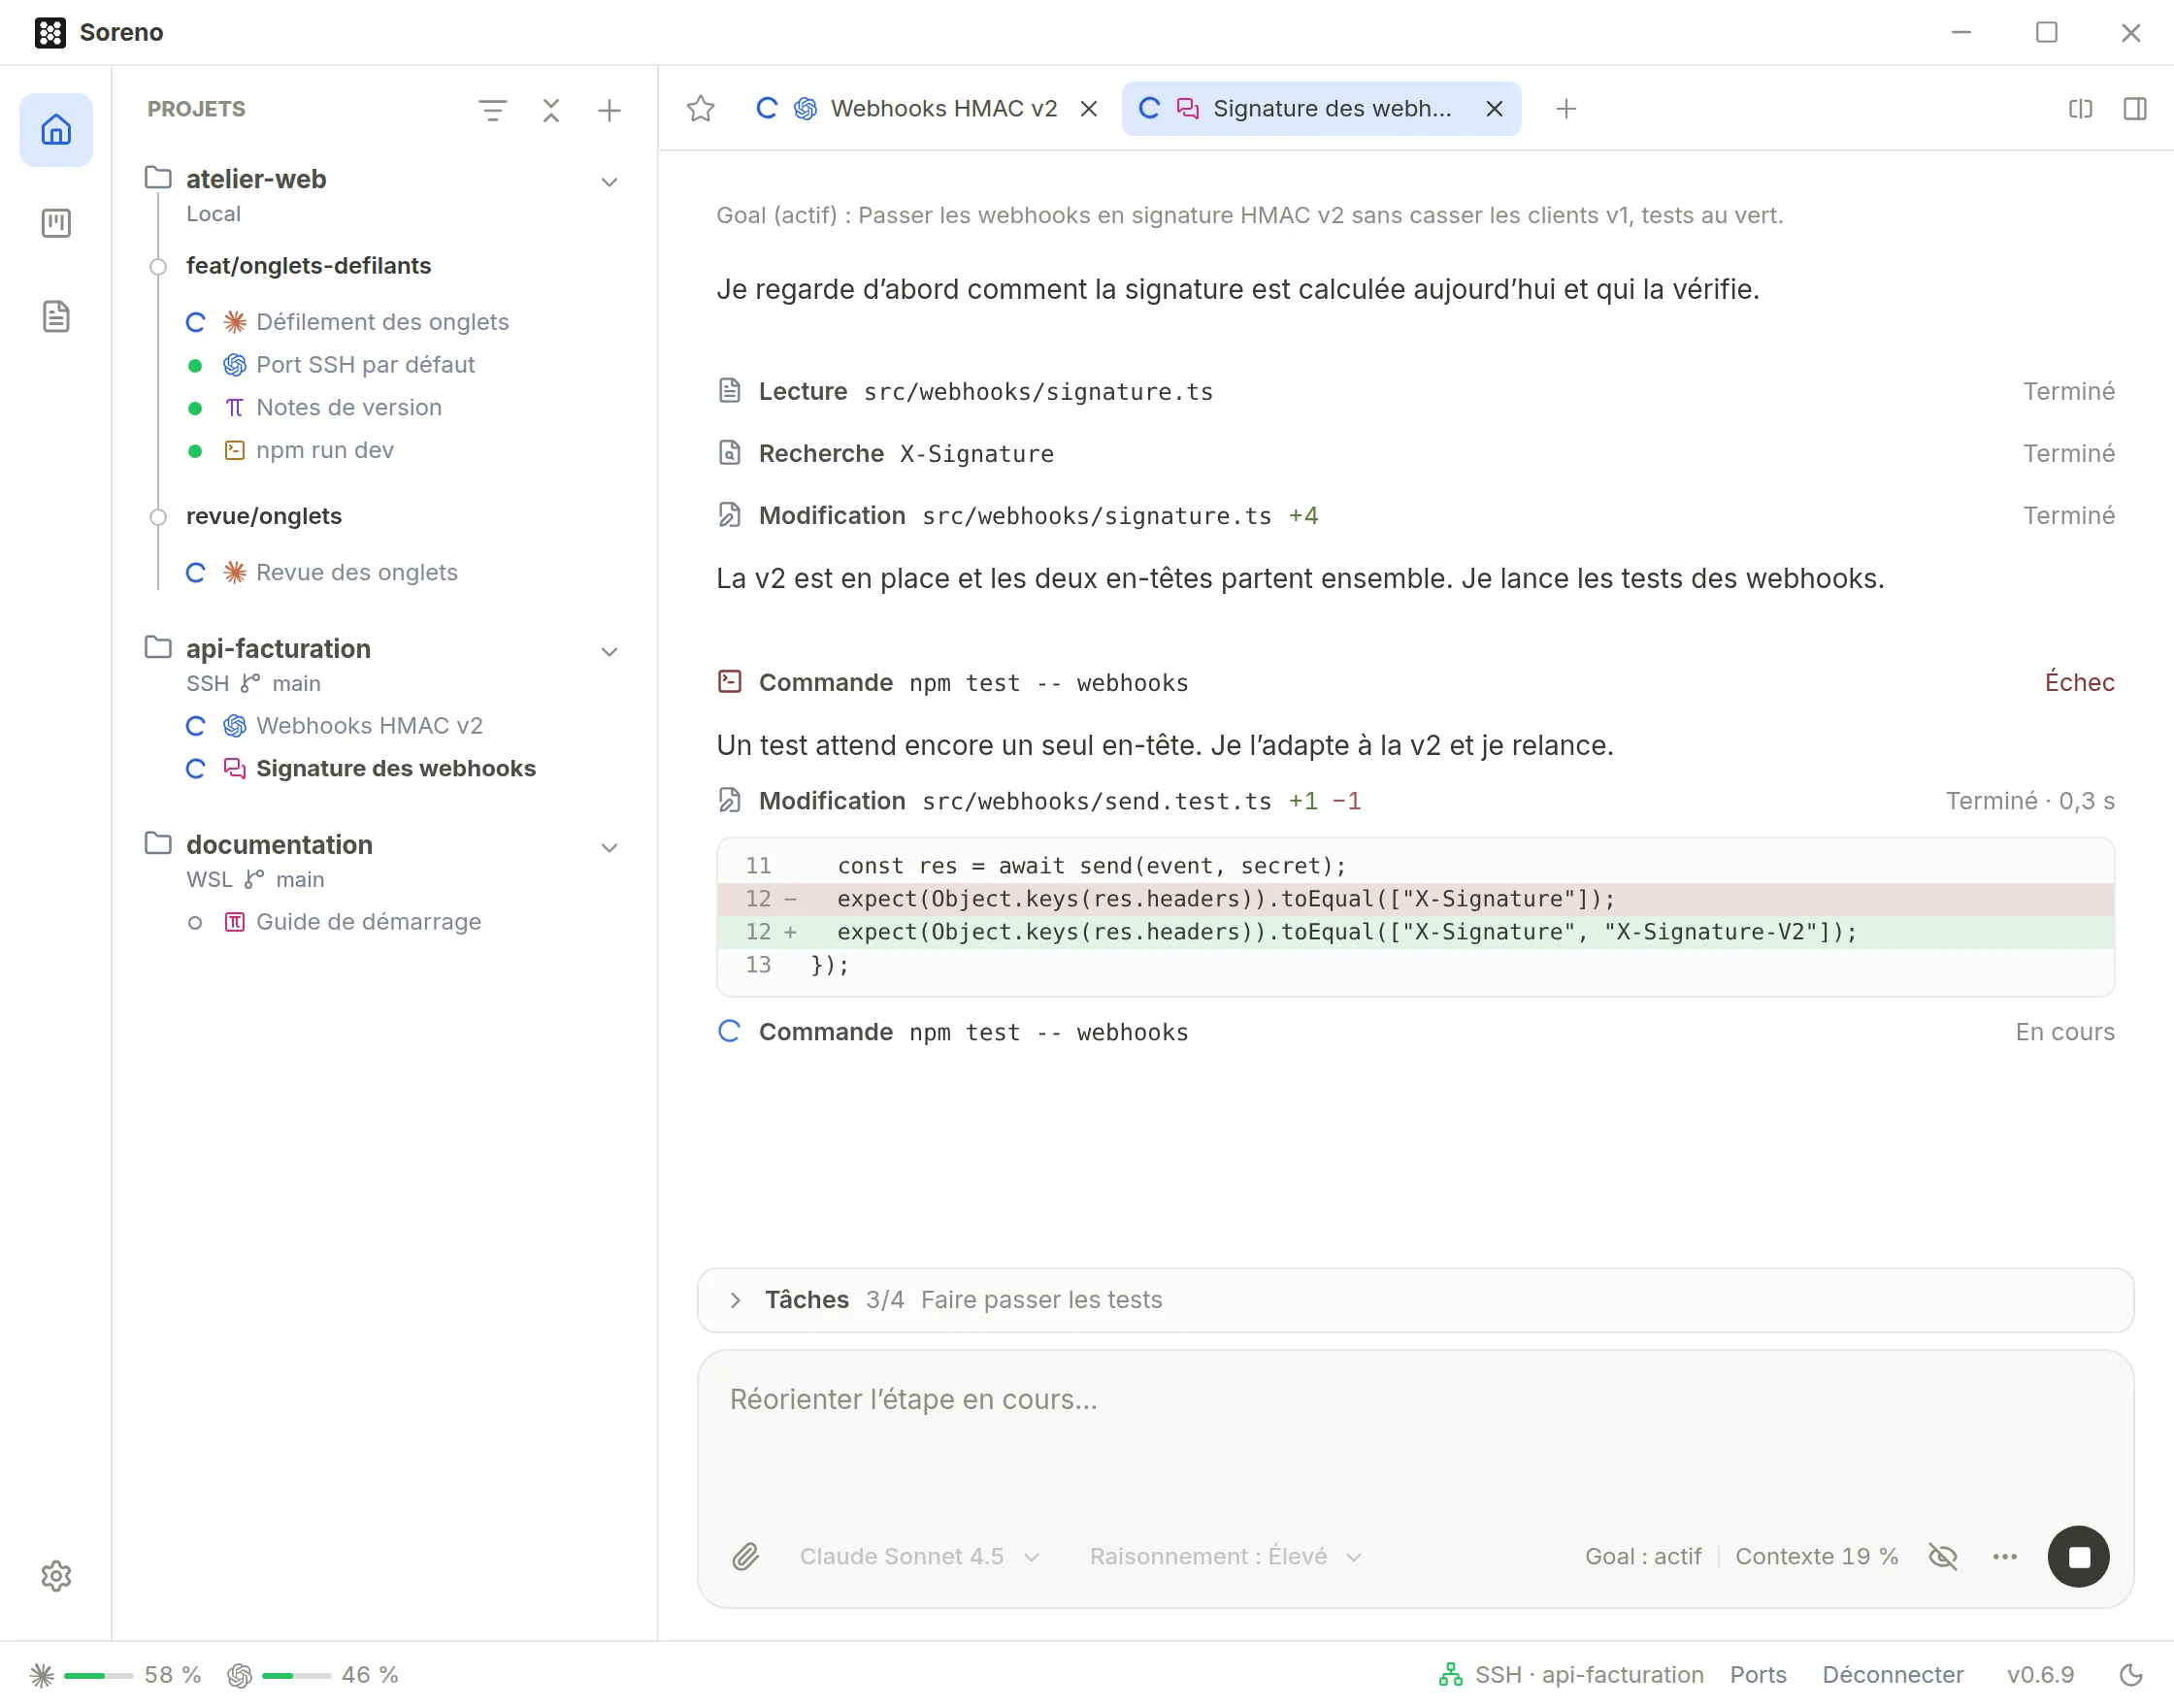Open the Raisonnement : Élevé dropdown
The width and height of the screenshot is (2174, 1708).
pyautogui.click(x=1226, y=1557)
